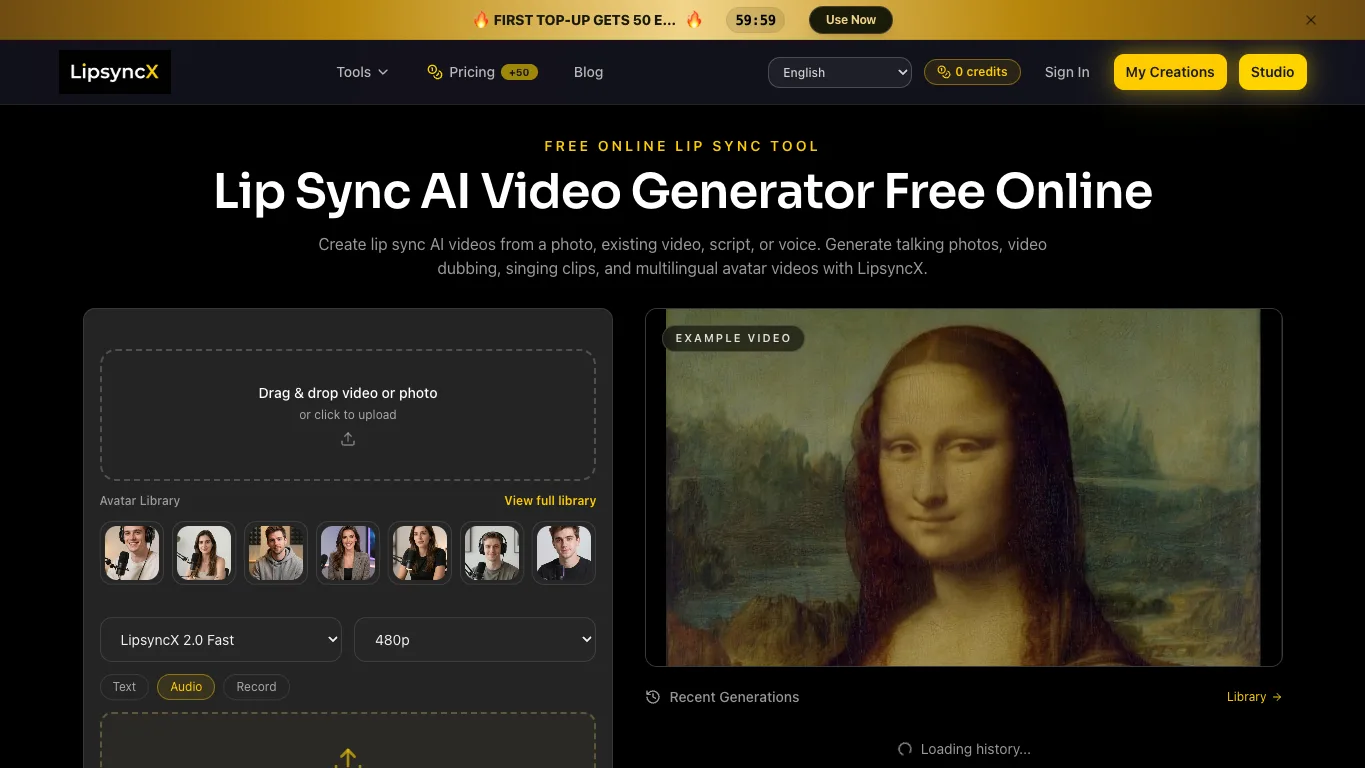Select the sixth avatar, man with headset

pos(492,553)
